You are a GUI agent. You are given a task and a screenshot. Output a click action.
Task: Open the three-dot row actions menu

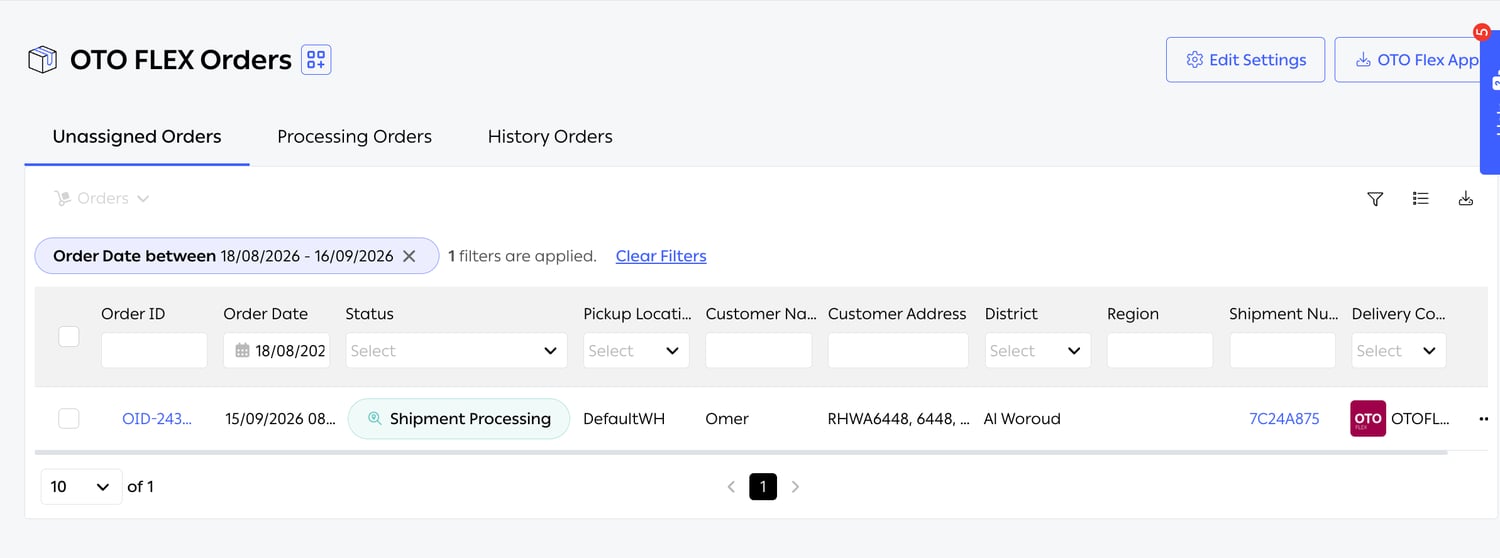(1484, 419)
